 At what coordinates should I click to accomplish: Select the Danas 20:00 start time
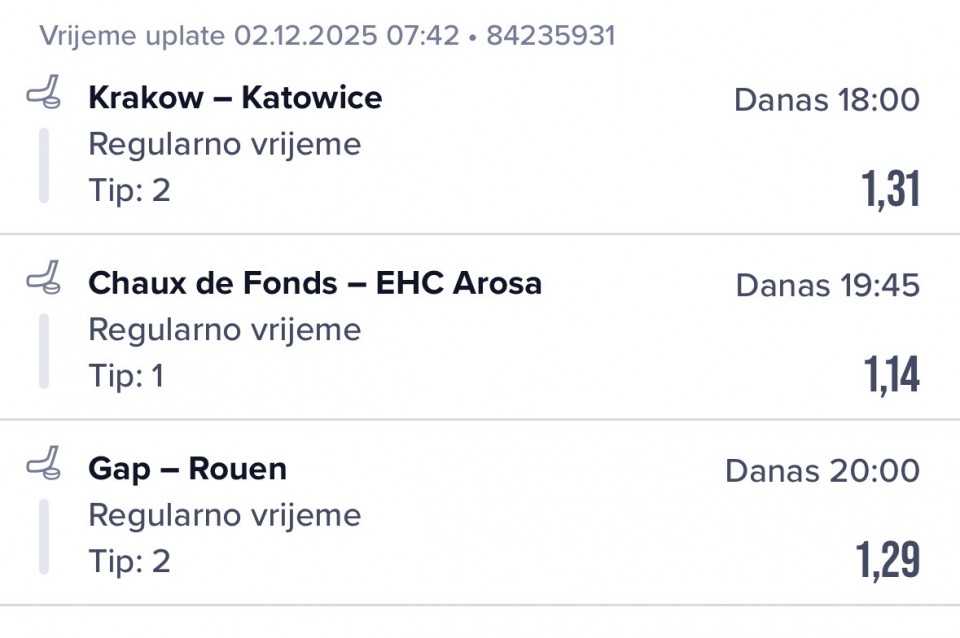(822, 470)
